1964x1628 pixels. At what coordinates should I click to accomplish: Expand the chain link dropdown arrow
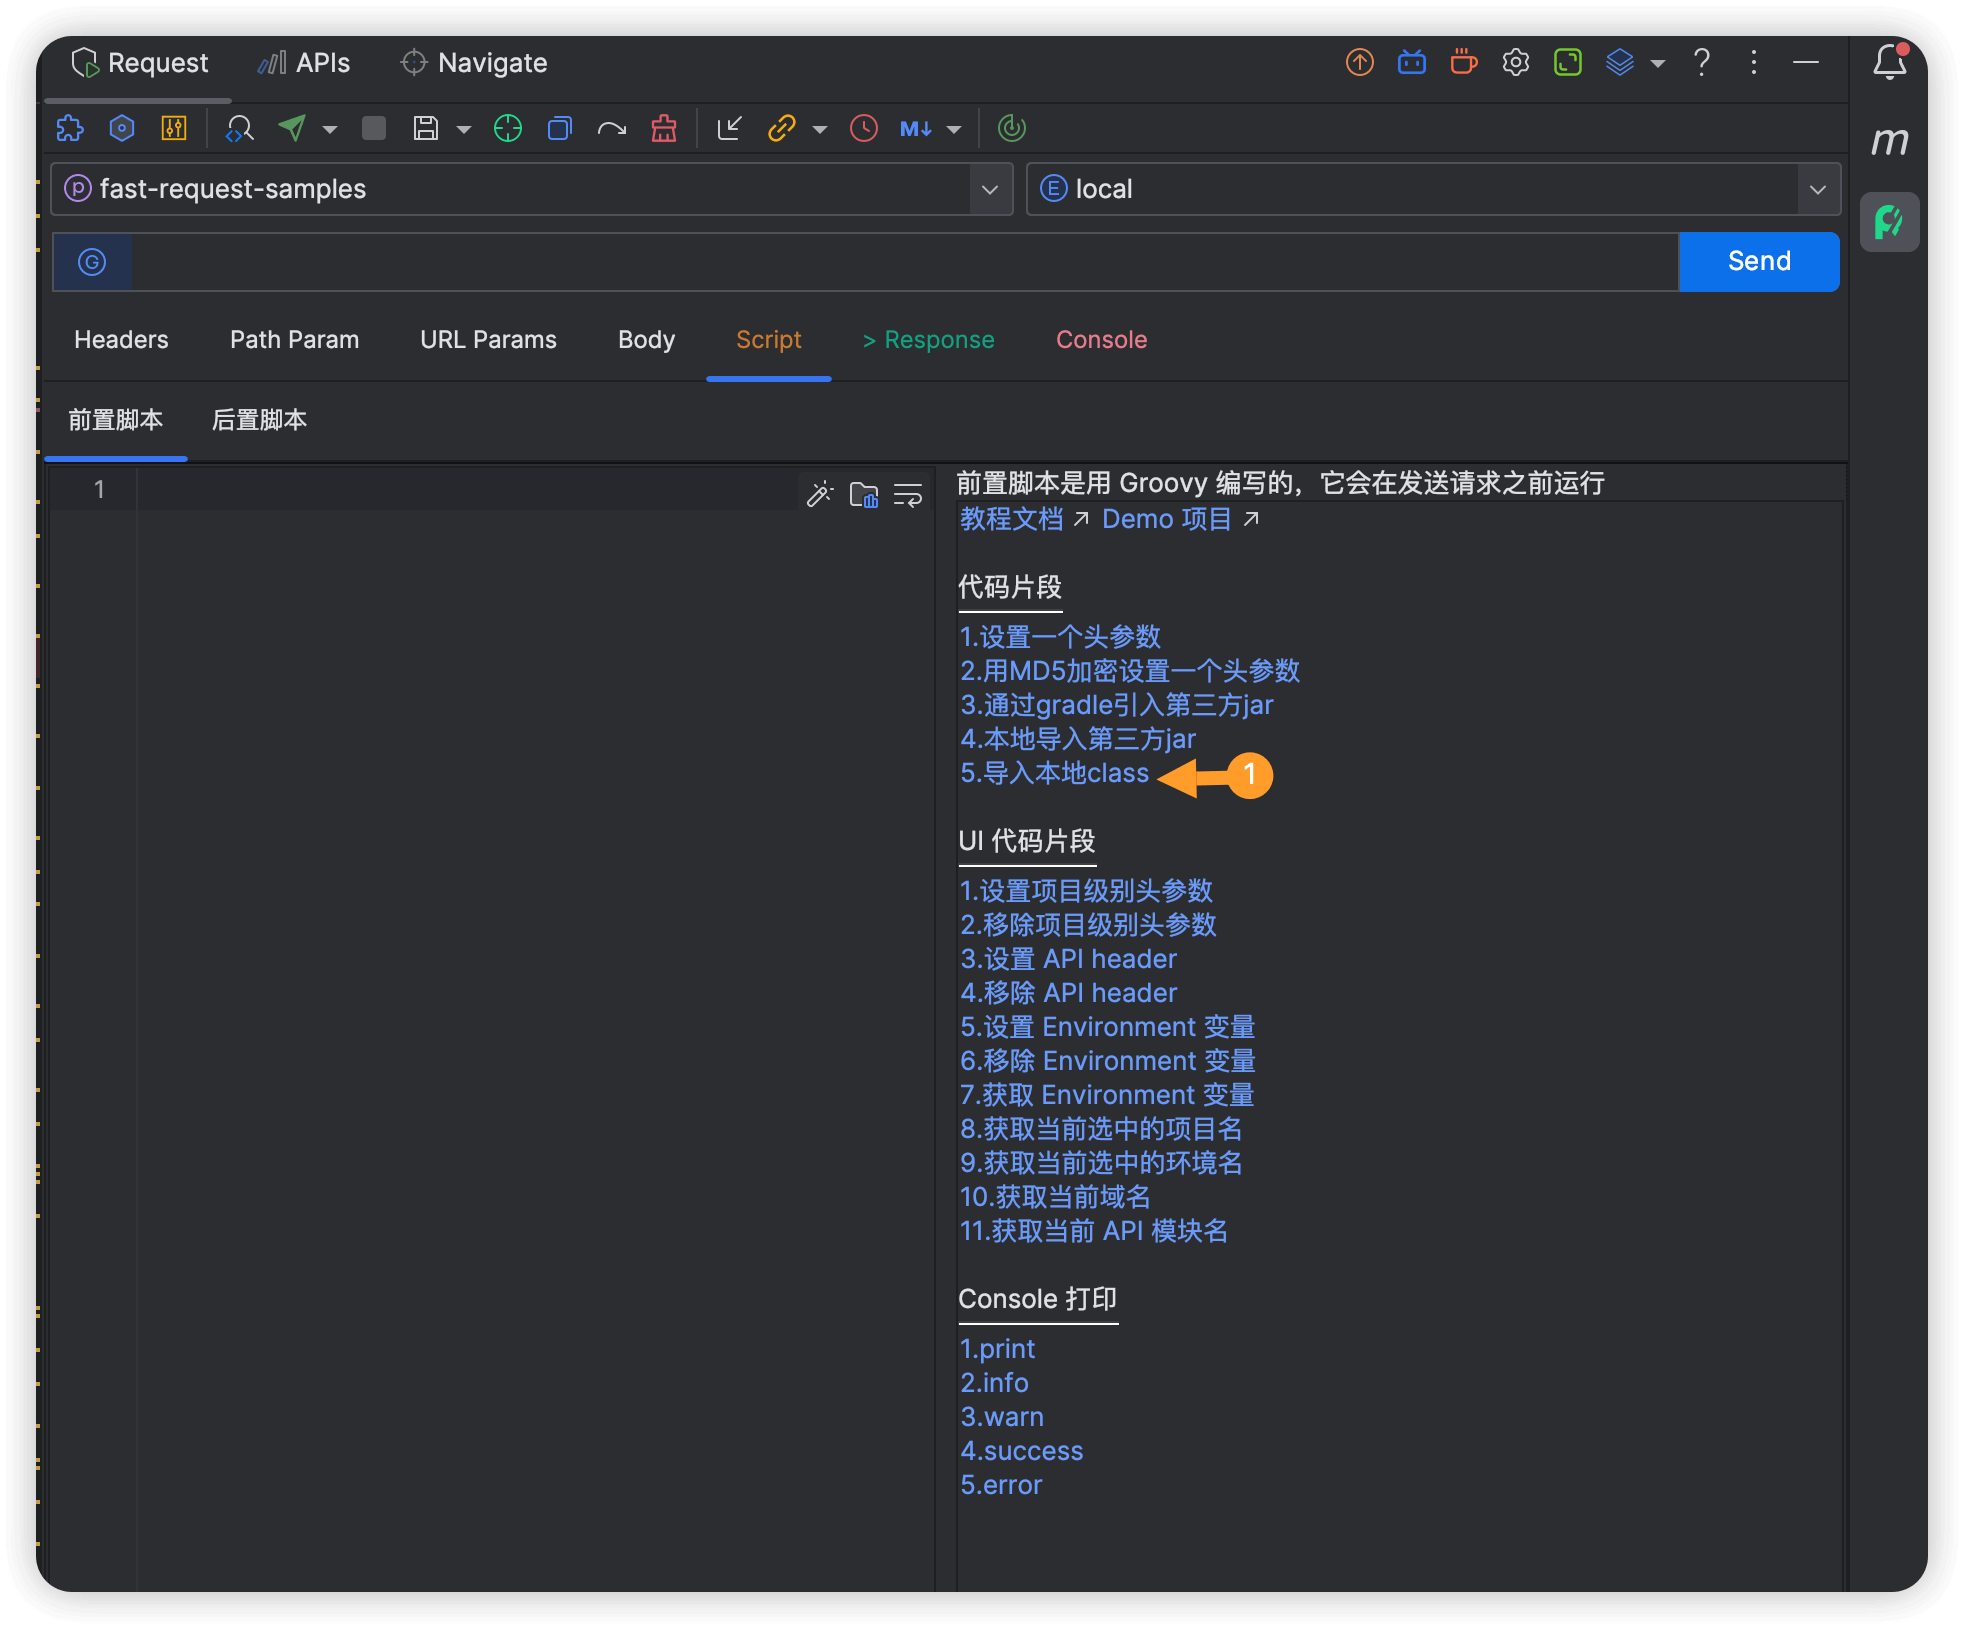820,129
